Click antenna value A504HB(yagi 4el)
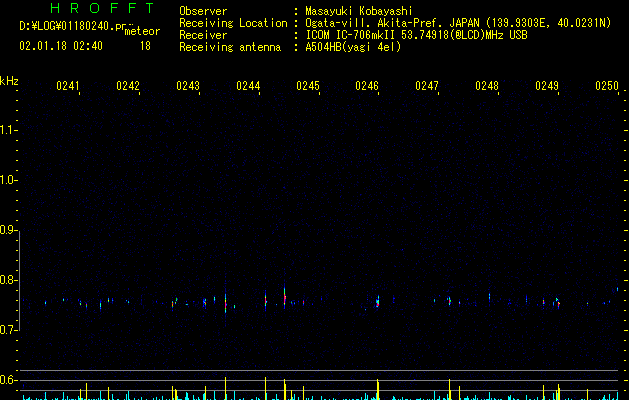 [353, 47]
